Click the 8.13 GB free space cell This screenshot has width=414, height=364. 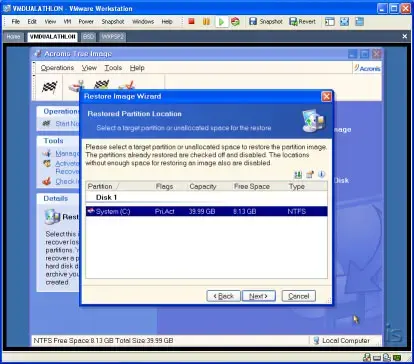pyautogui.click(x=245, y=211)
